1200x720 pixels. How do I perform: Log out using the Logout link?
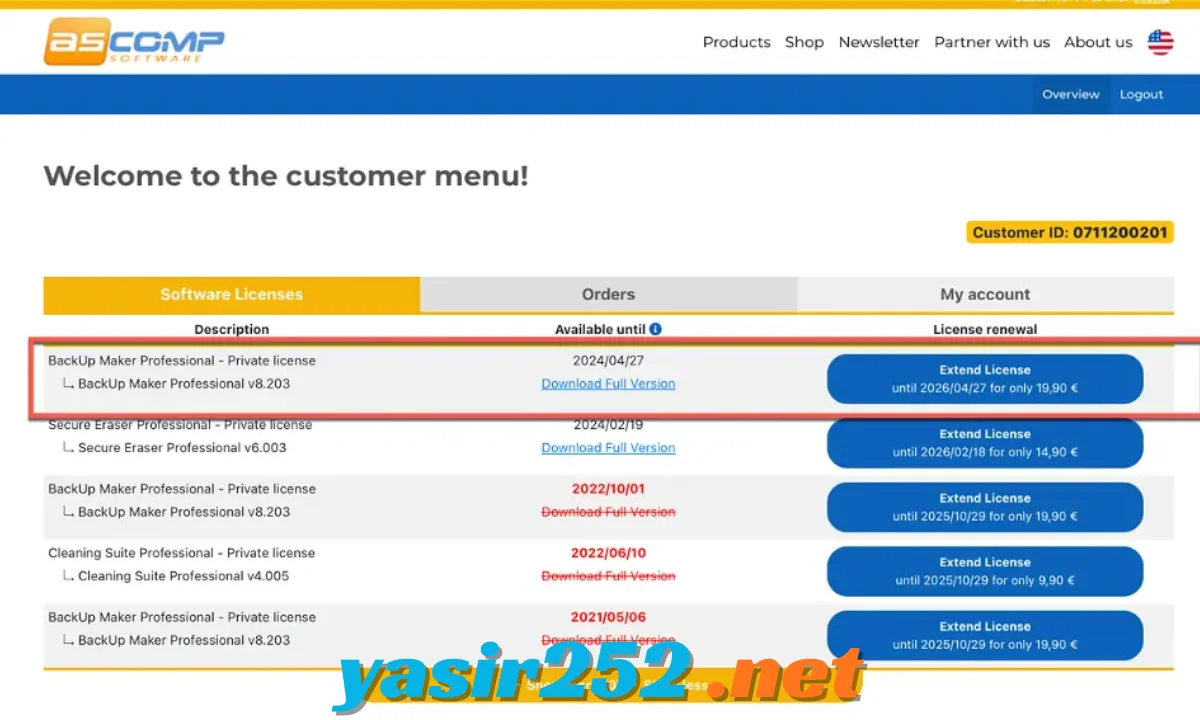[x=1141, y=94]
